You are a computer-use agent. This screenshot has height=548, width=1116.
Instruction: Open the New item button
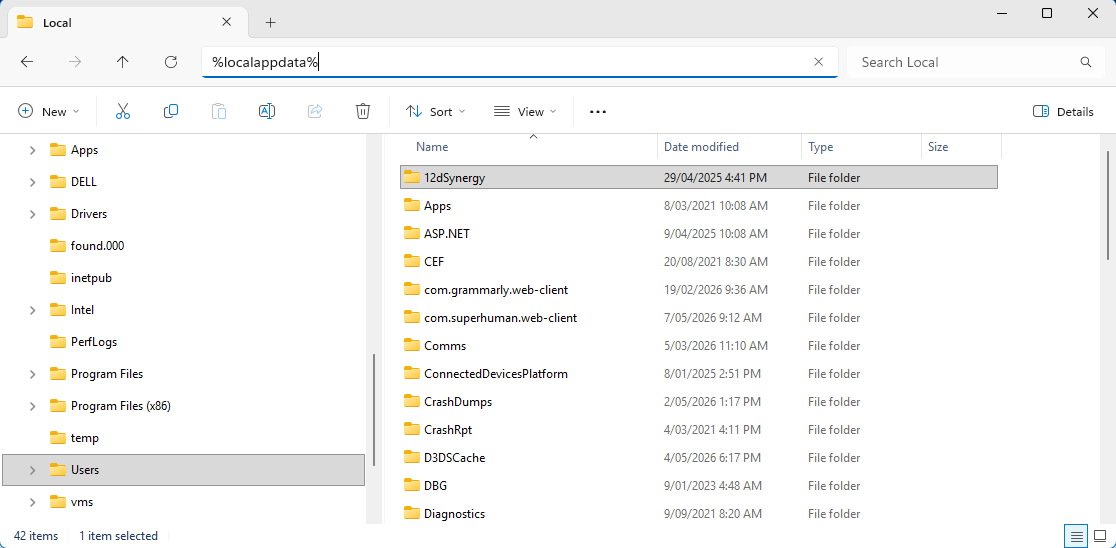pyautogui.click(x=48, y=112)
